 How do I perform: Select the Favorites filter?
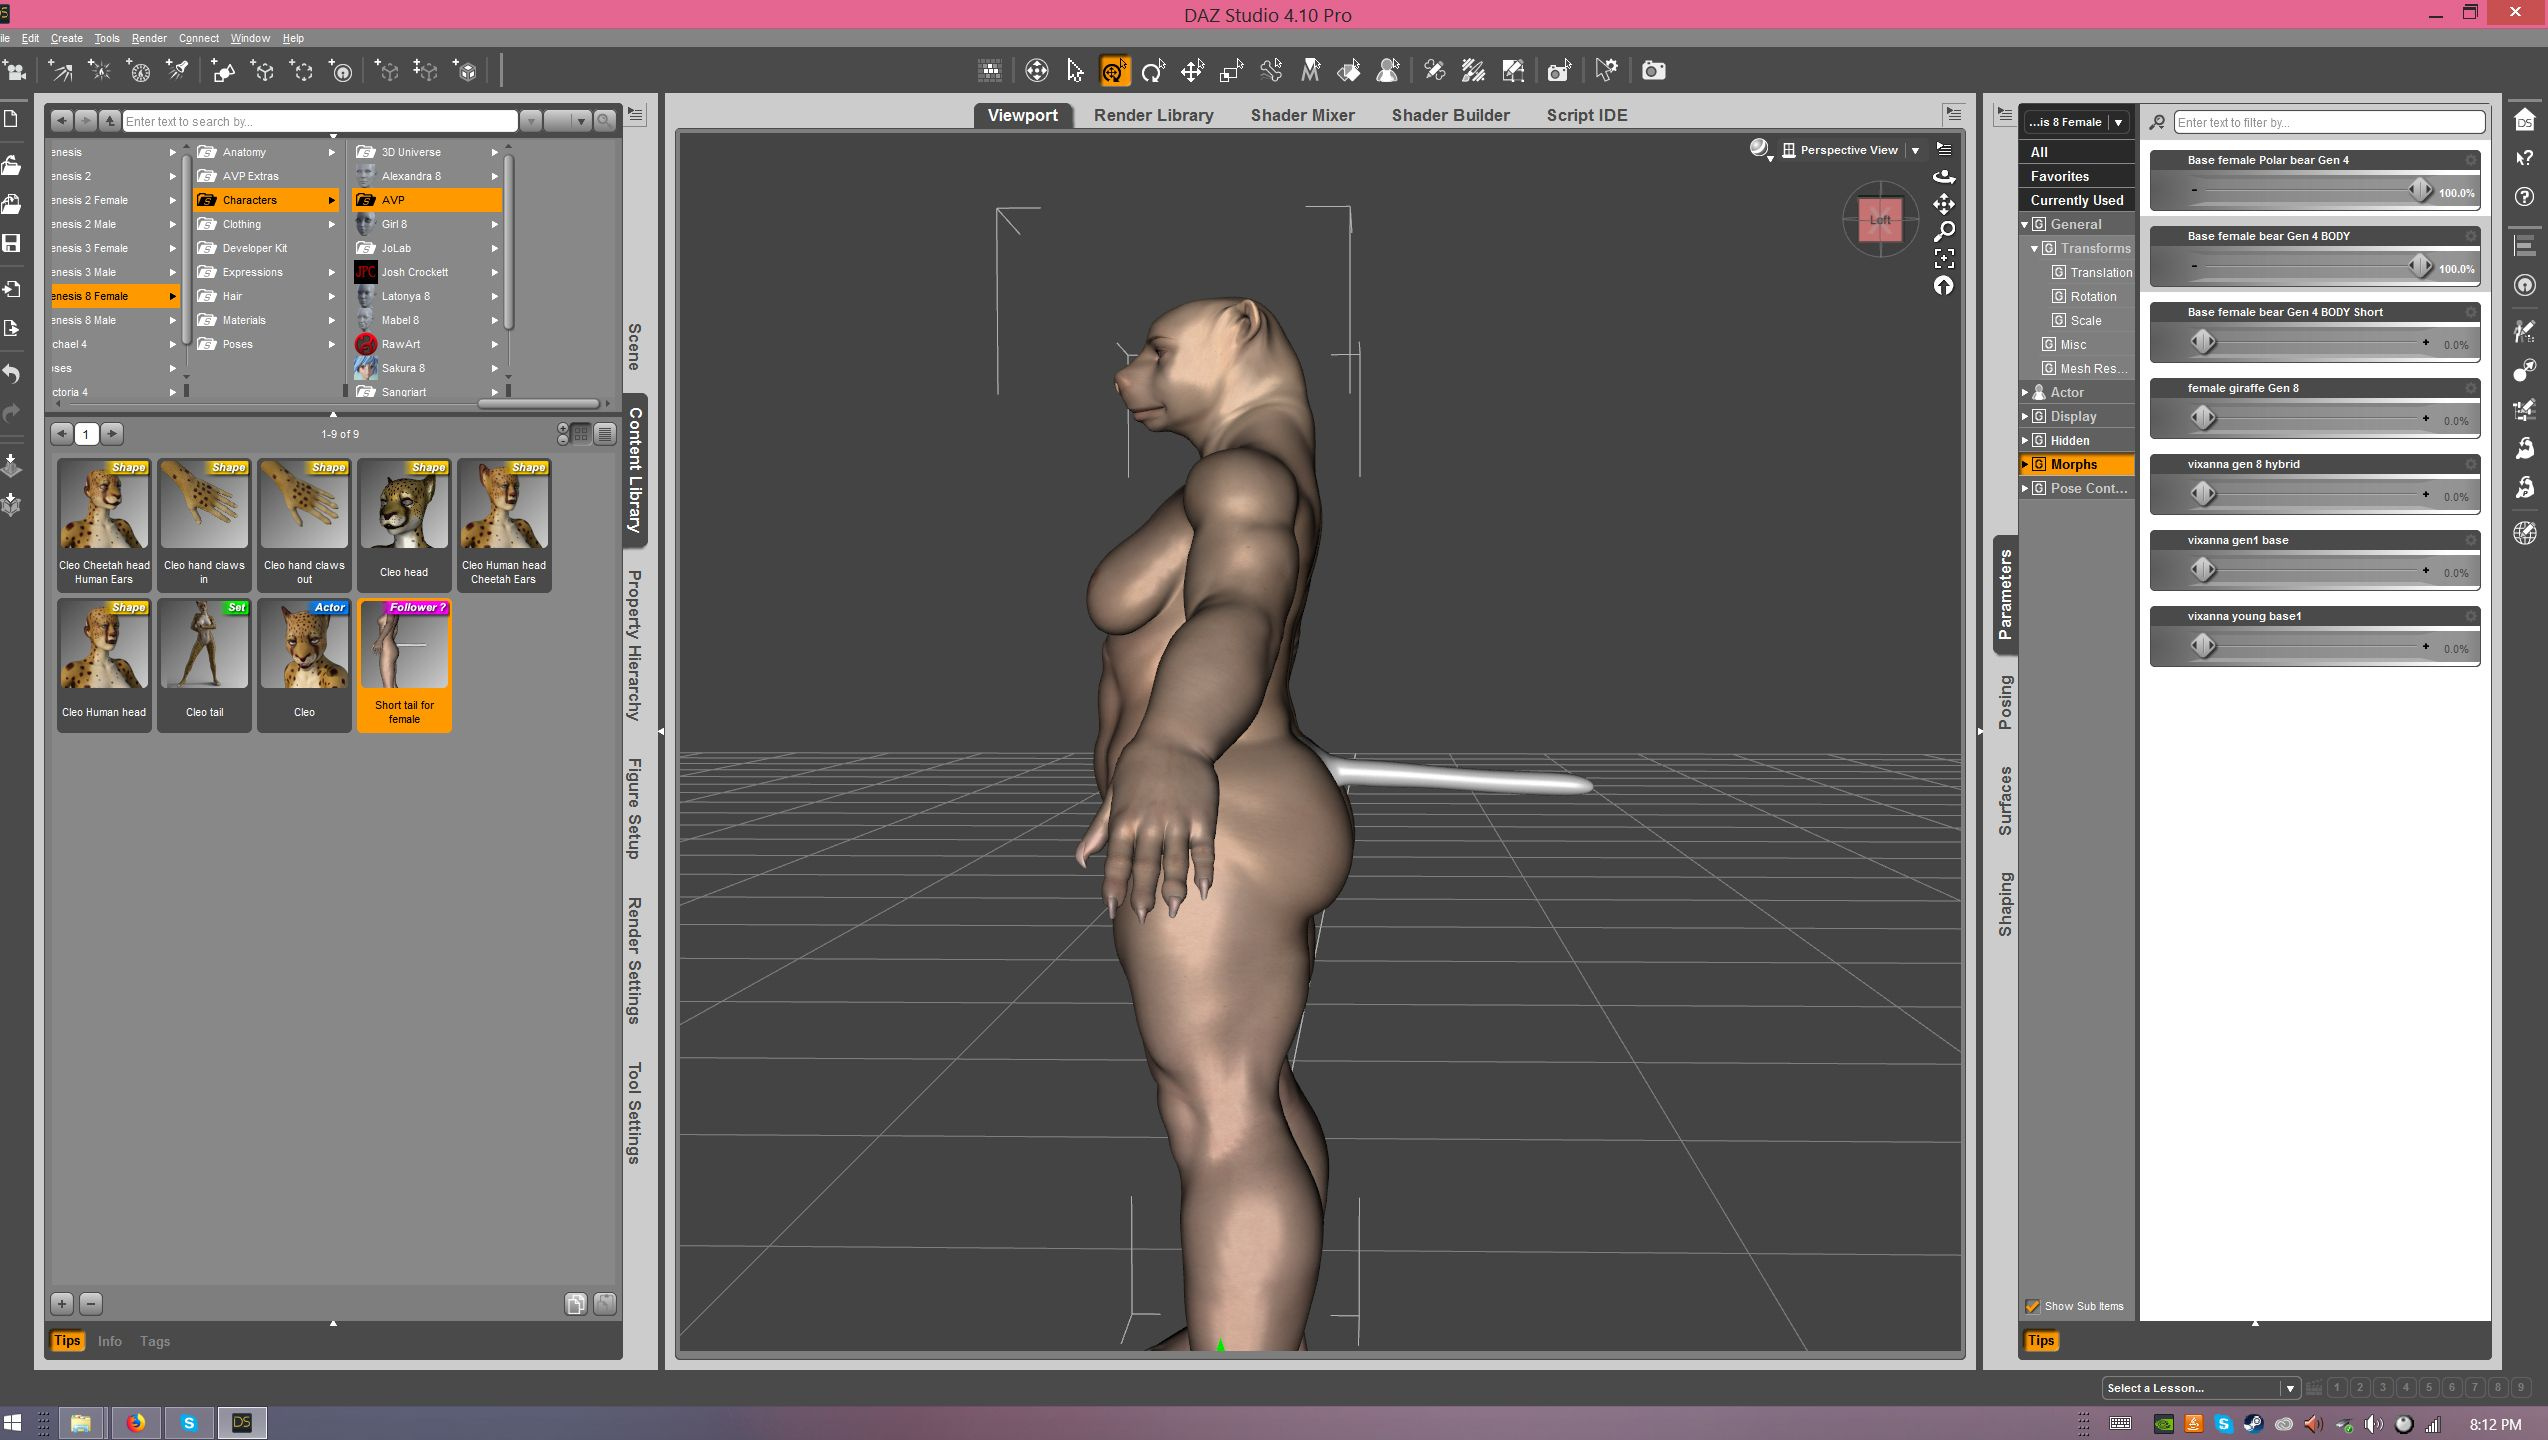pos(2059,176)
